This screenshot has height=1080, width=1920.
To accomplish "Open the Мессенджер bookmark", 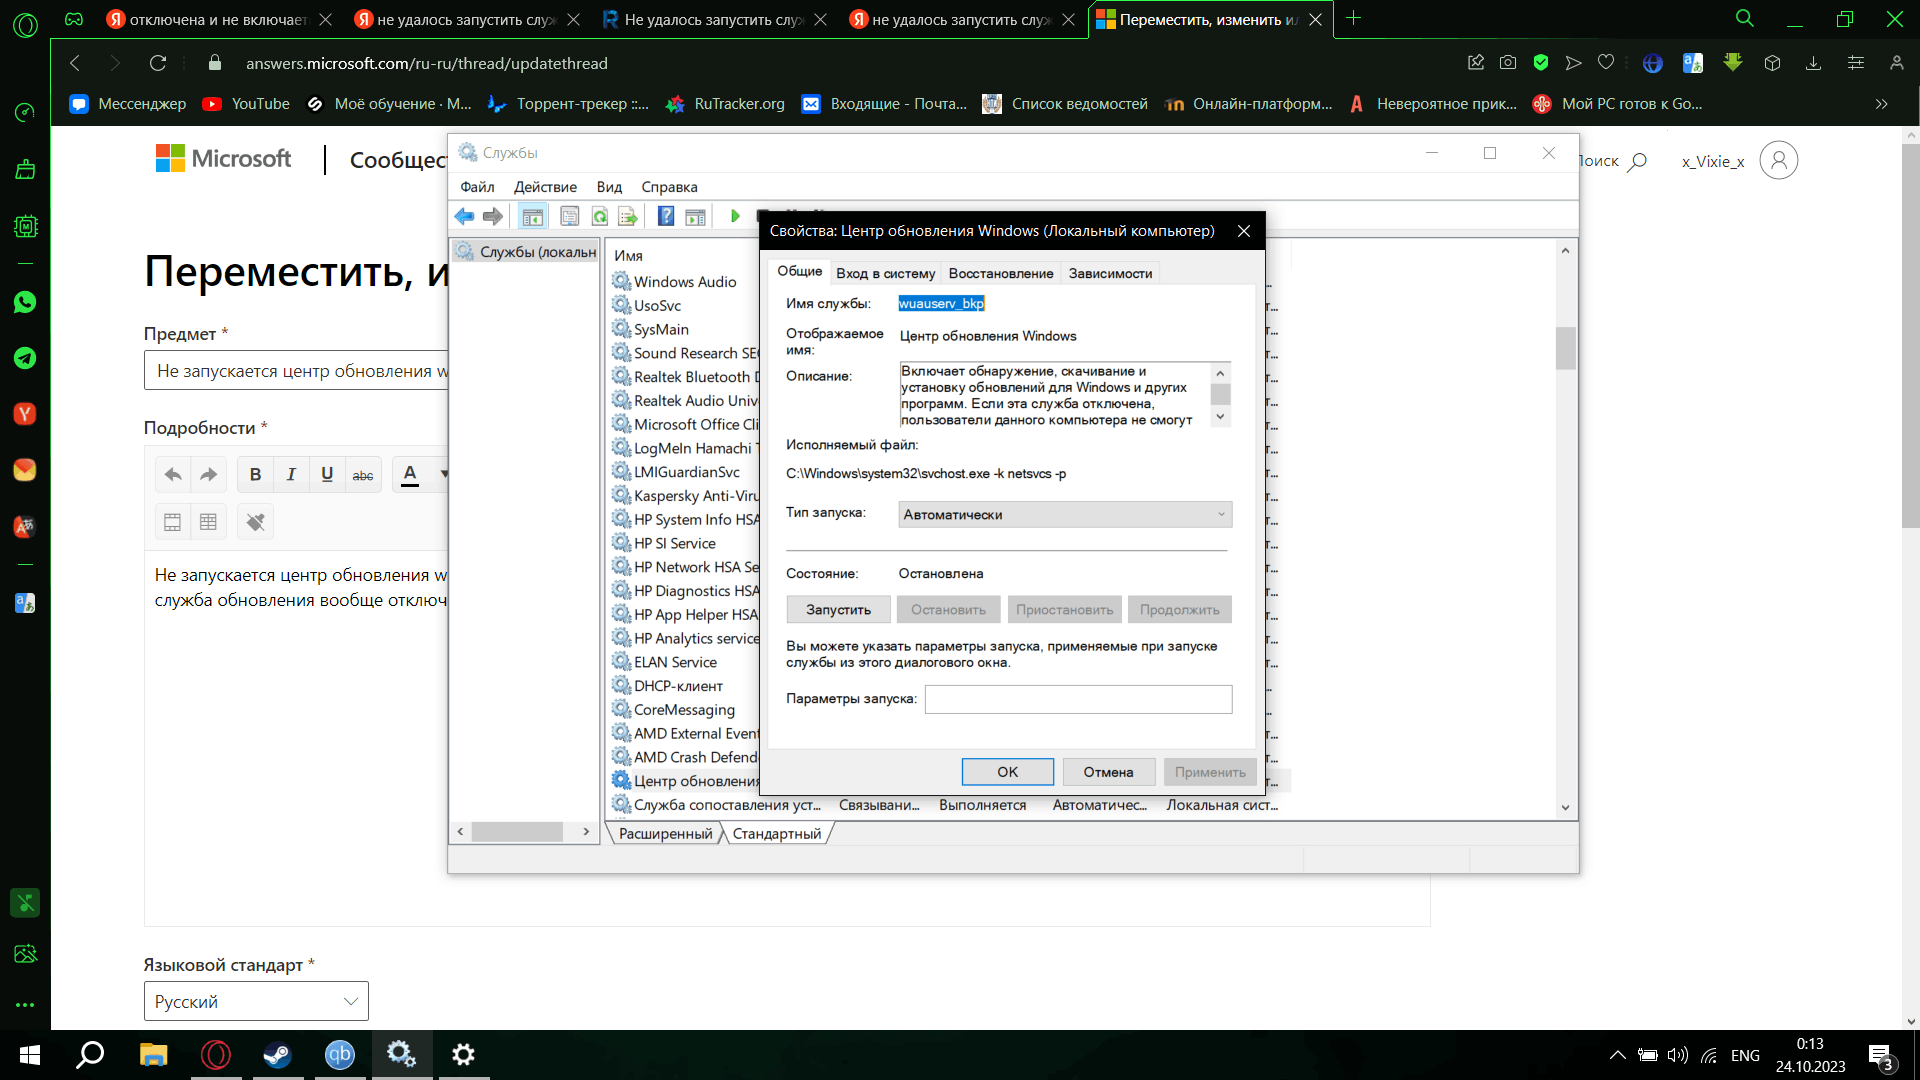I will pyautogui.click(x=129, y=104).
